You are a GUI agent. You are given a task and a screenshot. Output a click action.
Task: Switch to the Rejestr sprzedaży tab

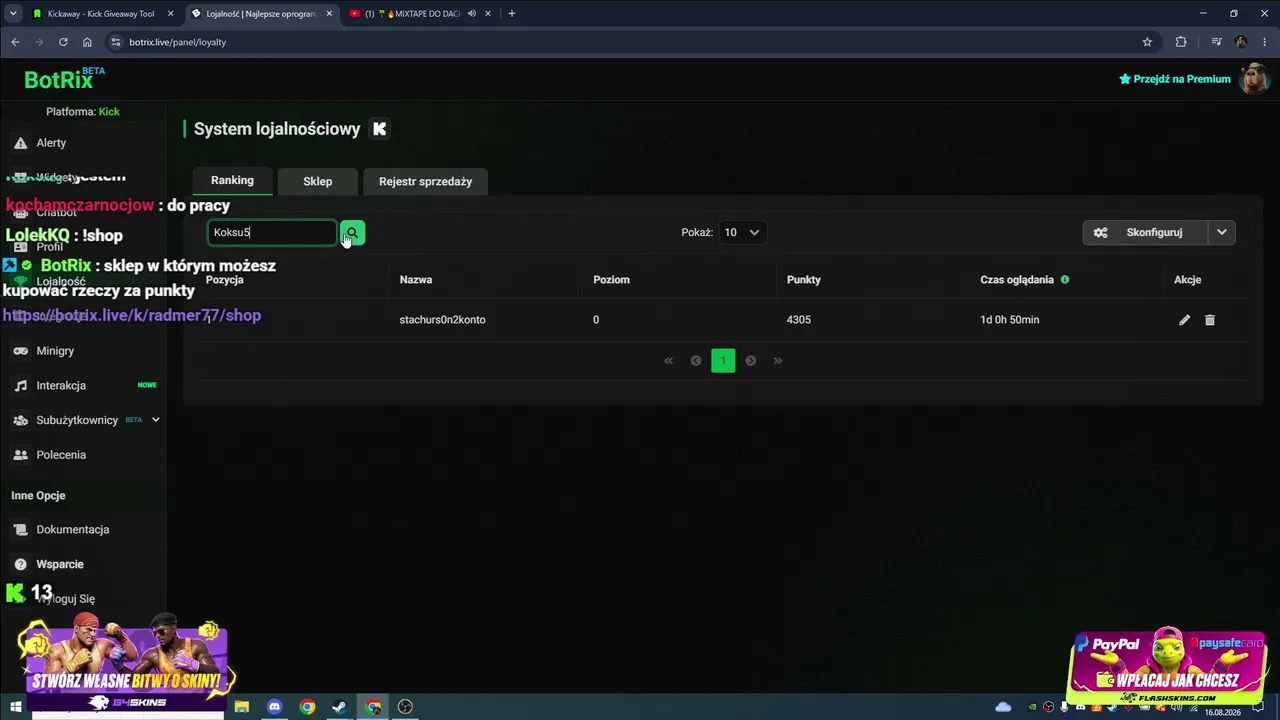(x=425, y=181)
